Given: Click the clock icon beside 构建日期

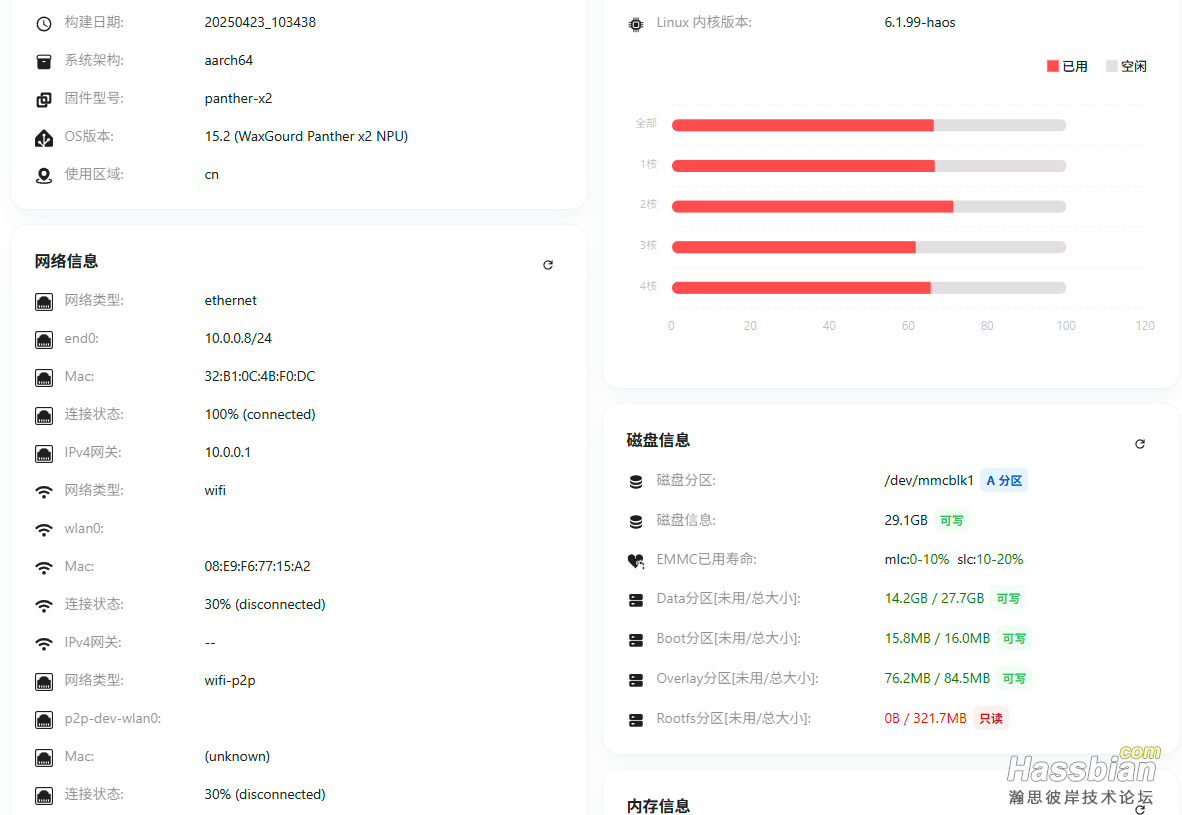Looking at the screenshot, I should coord(44,23).
